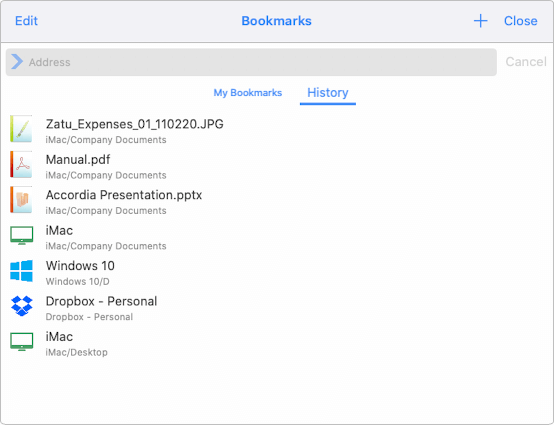Click the Dropbox logo icon

click(22, 306)
